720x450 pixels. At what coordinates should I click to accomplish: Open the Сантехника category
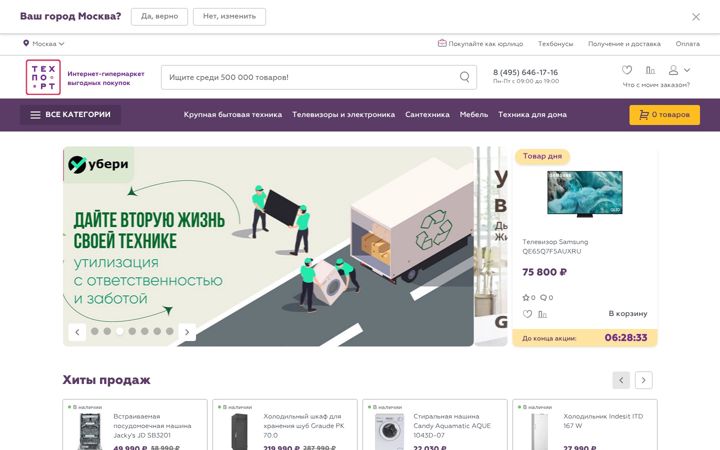[x=427, y=115]
